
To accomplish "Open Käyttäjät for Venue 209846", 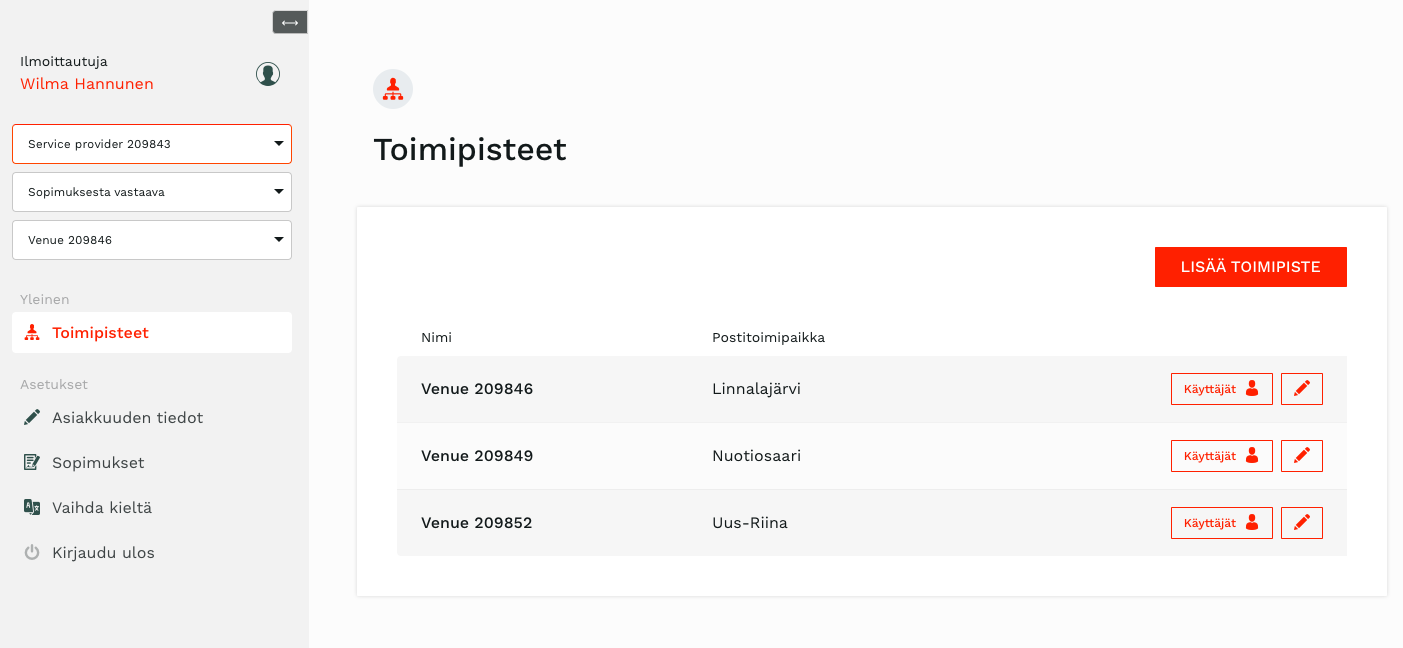I will coord(1222,389).
